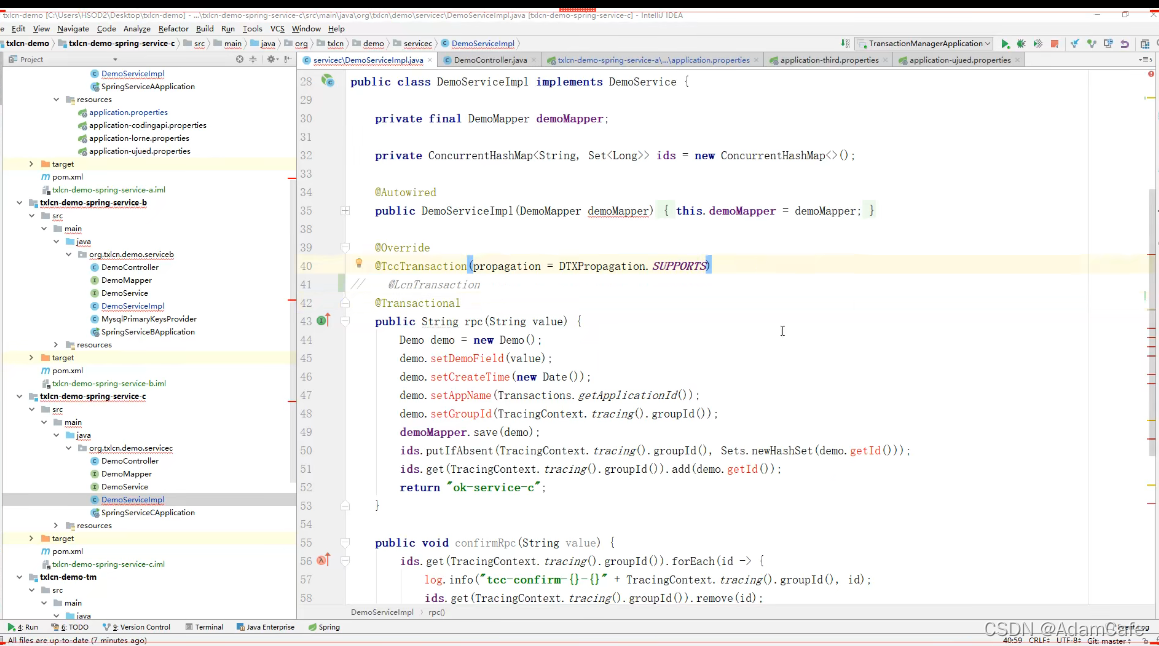Stop the running process red square
Viewport: 1159px width, 646px height.
pyautogui.click(x=1055, y=44)
